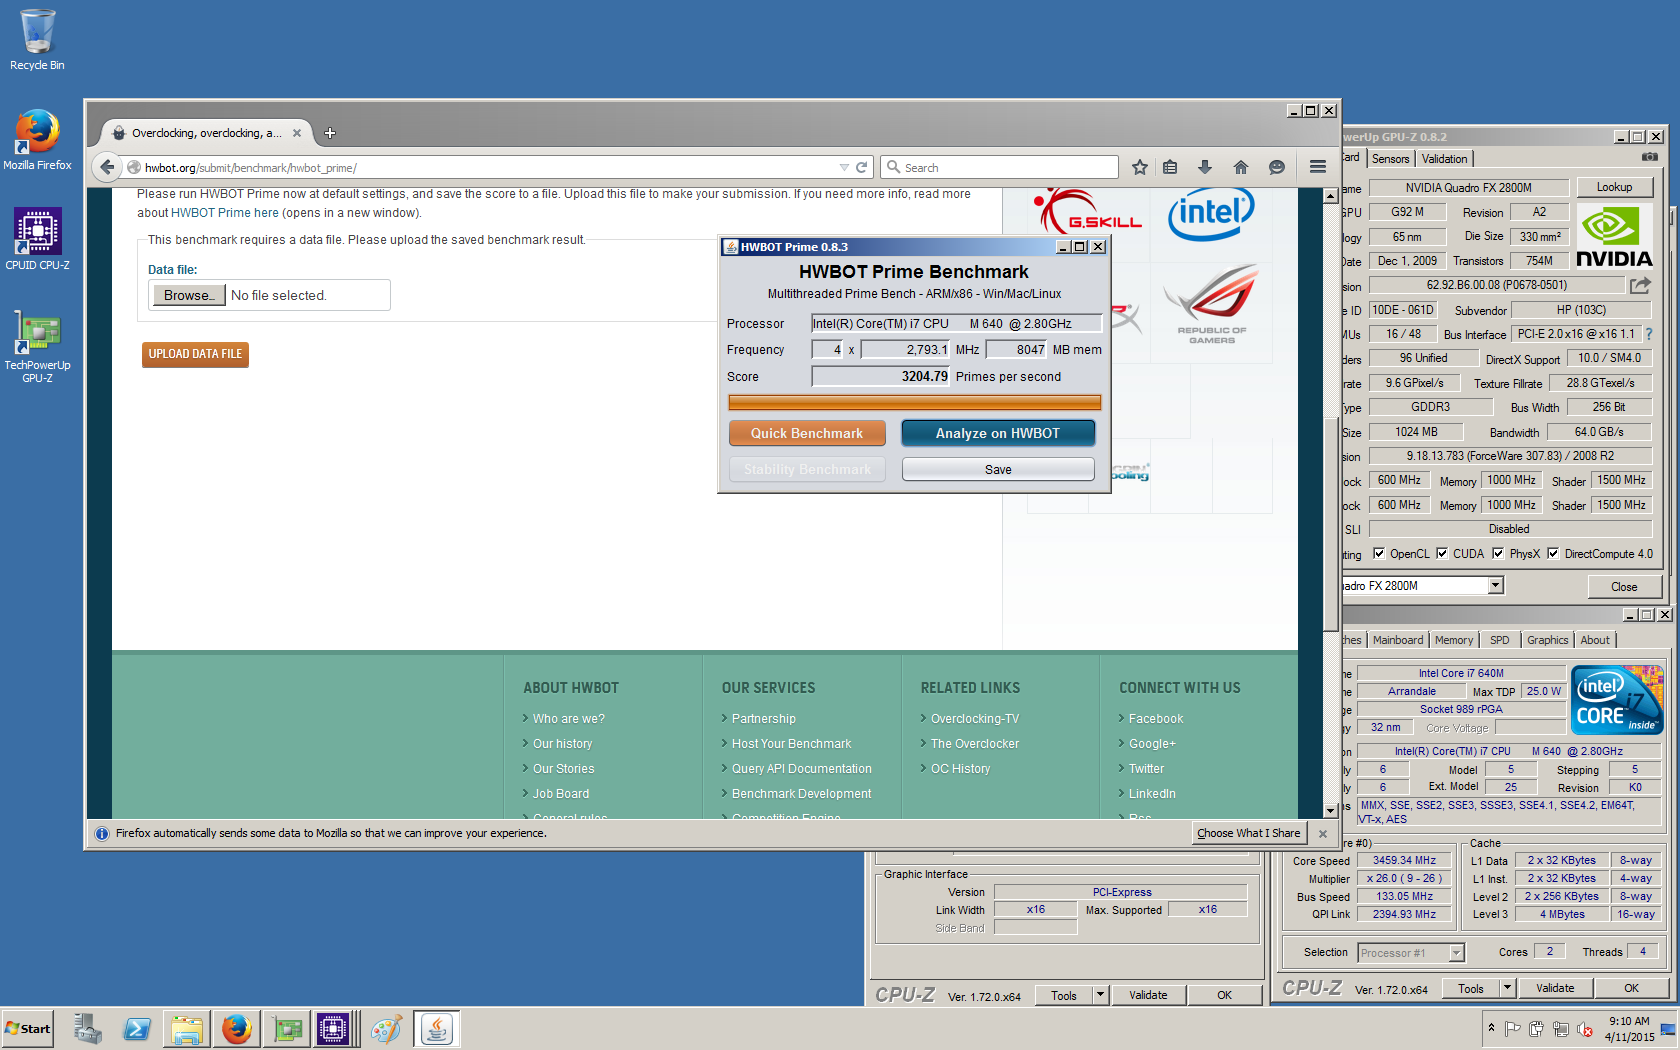Launch PowerShell from the taskbar

[137, 1028]
